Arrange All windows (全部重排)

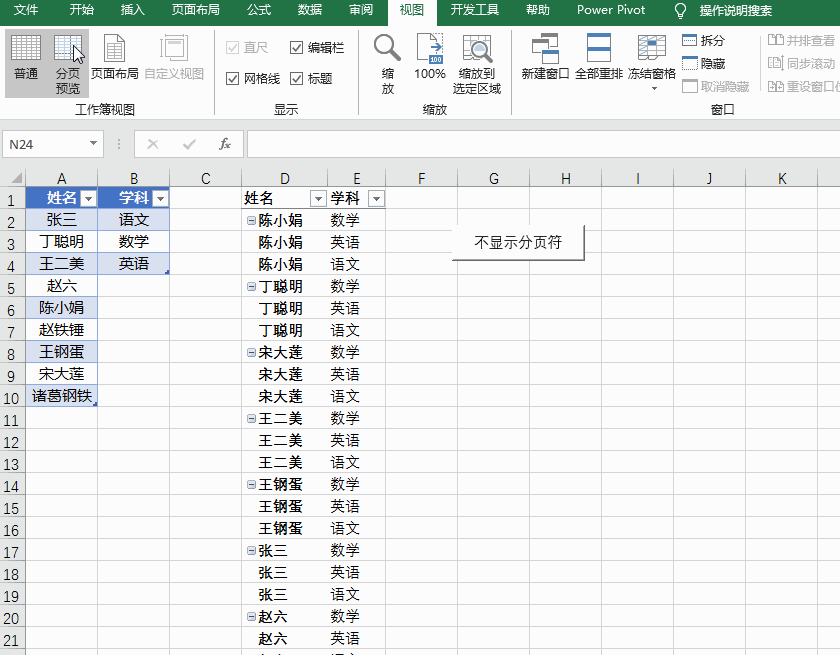(x=598, y=57)
